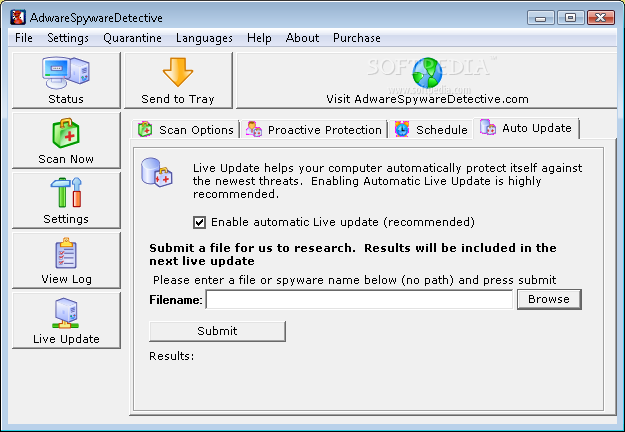Open the About menu
This screenshot has height=432, width=625.
(x=302, y=38)
